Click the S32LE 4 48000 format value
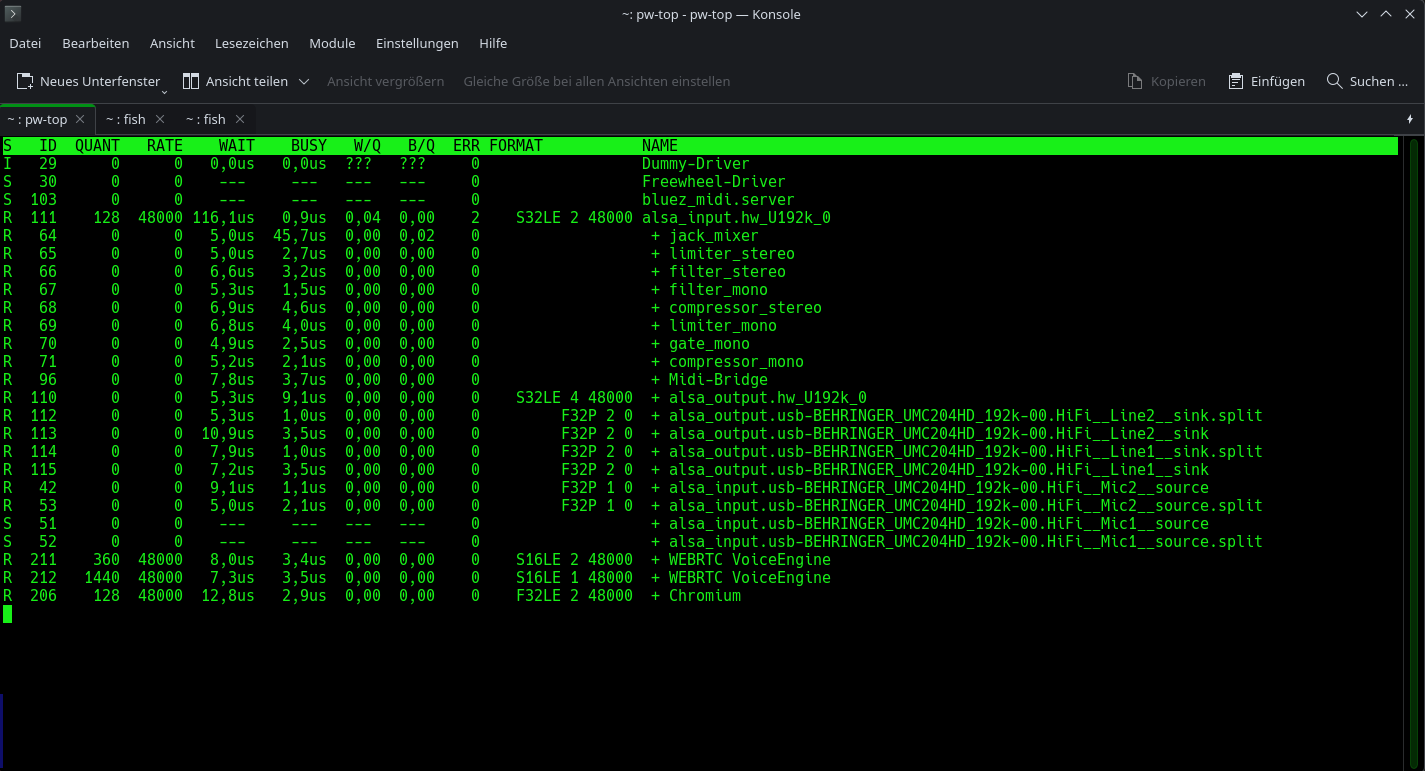 point(574,398)
